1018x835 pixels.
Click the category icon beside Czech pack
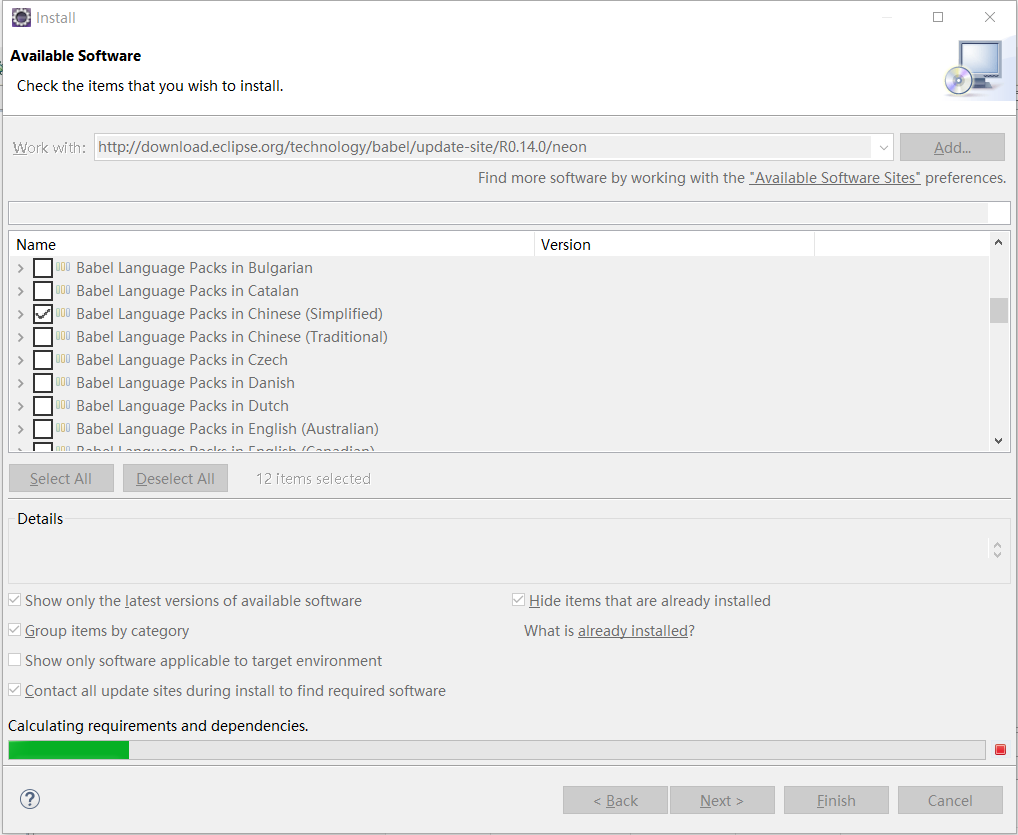click(63, 359)
